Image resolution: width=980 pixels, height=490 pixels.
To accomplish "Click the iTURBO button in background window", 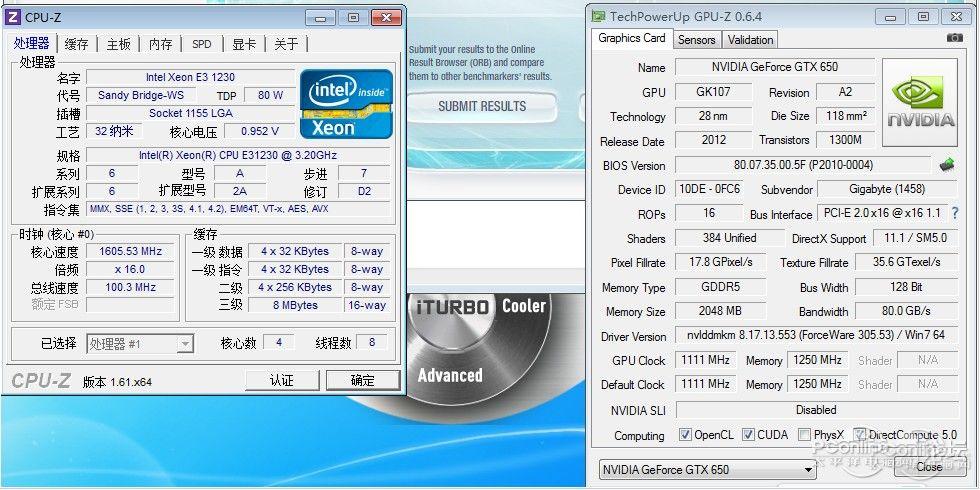I will 450,306.
